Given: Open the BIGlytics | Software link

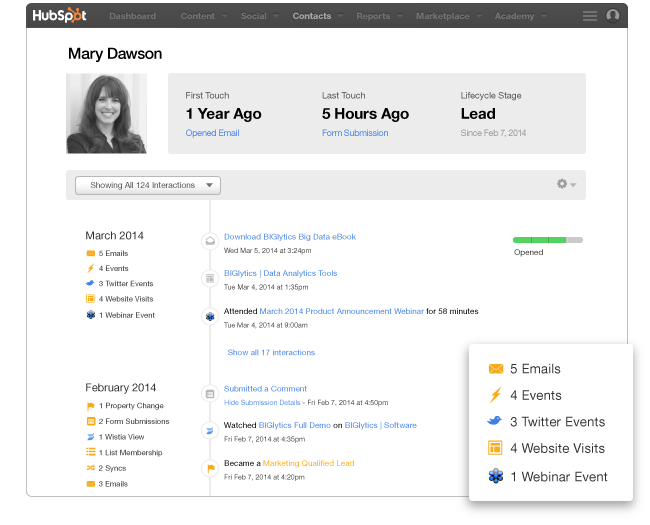Looking at the screenshot, I should 381,425.
